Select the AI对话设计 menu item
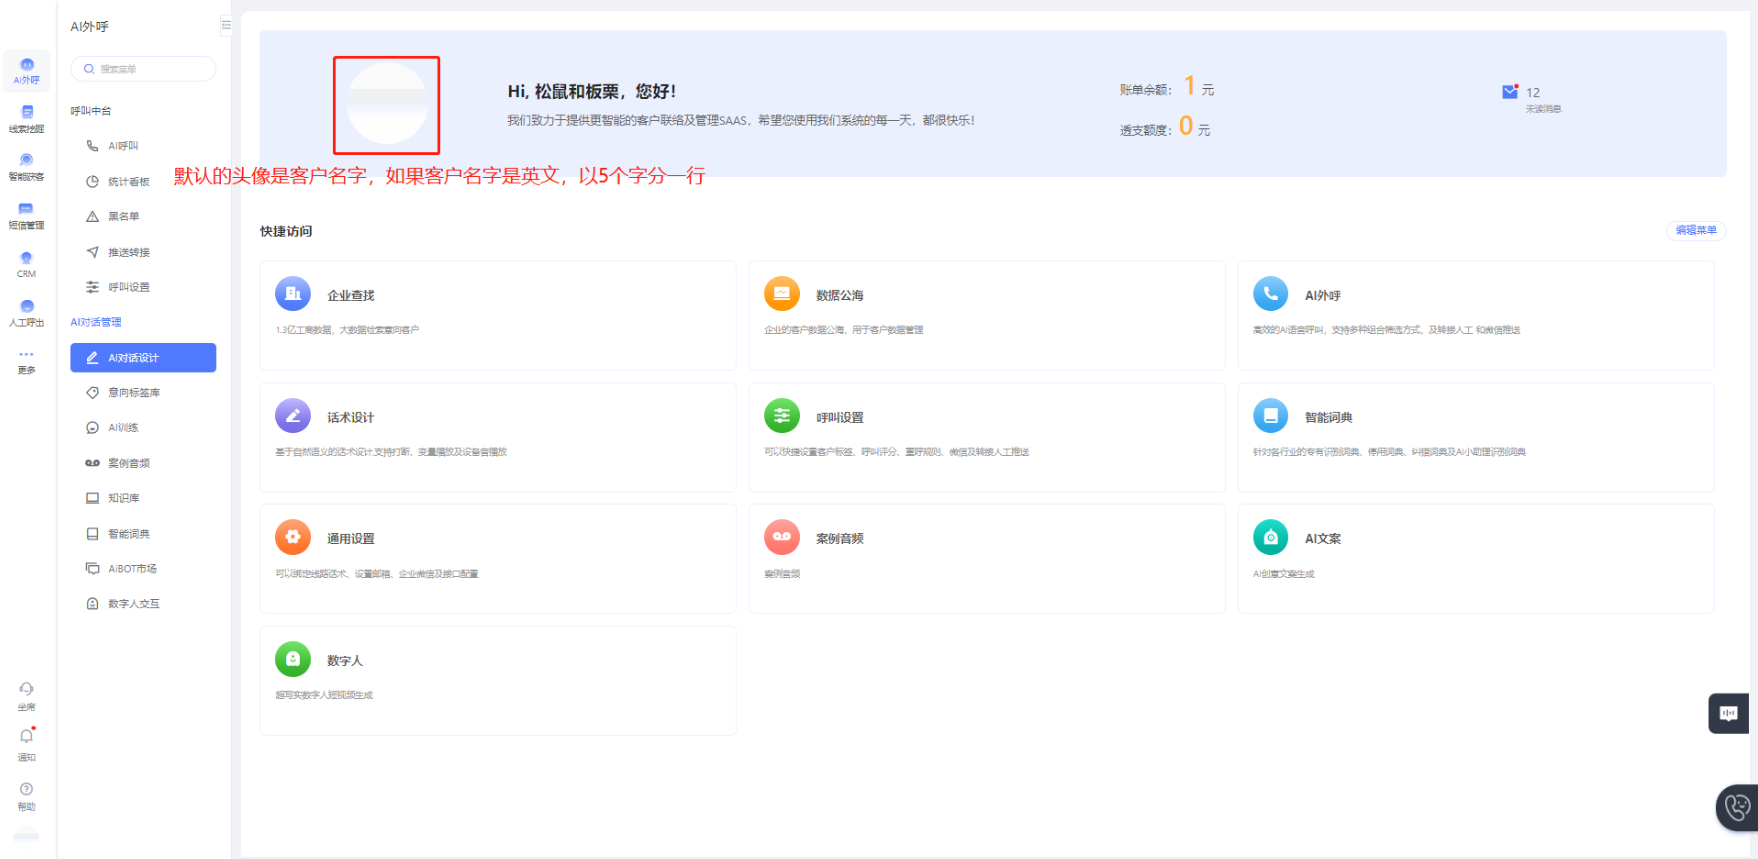1758x859 pixels. (143, 358)
